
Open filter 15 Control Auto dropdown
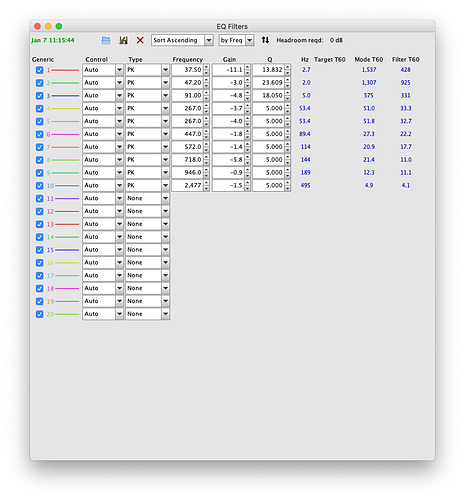103,250
